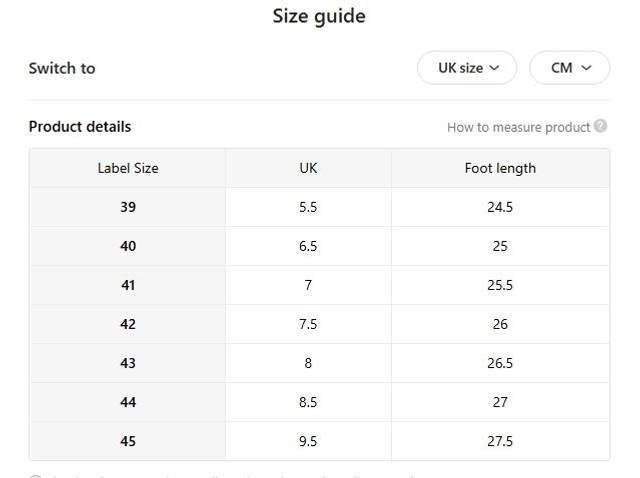Viewport: 640px width, 478px height.
Task: Open the How to measure product link
Action: pos(518,127)
